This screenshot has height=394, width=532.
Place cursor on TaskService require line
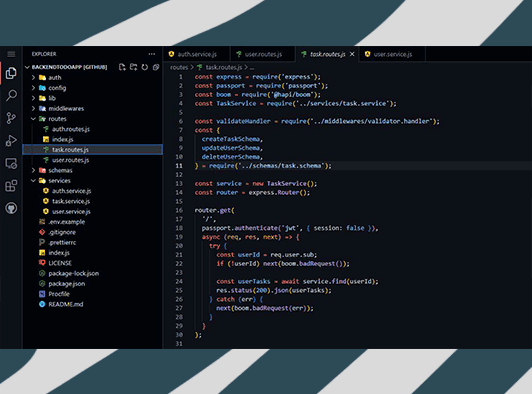(295, 104)
